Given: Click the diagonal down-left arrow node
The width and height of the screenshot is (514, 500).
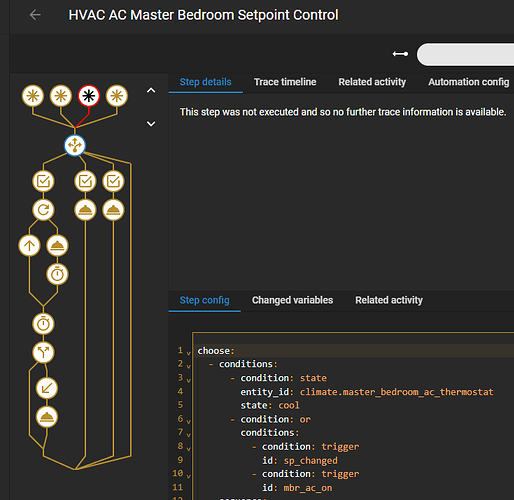Looking at the screenshot, I should (47, 388).
